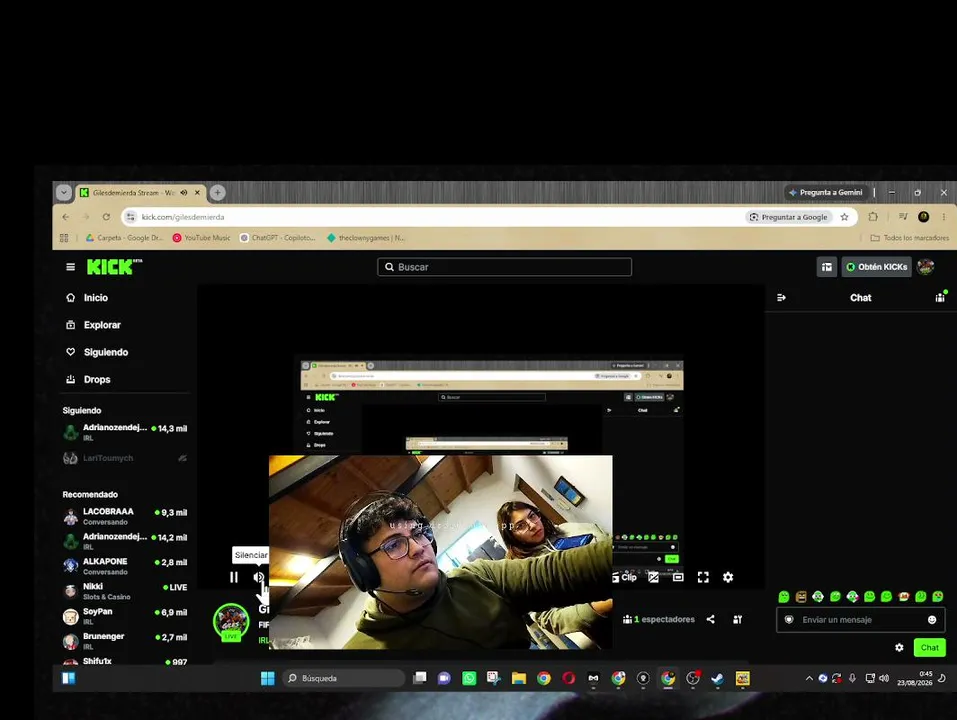
Task: Collapse the chat panel with the arrow icon
Action: (x=781, y=298)
